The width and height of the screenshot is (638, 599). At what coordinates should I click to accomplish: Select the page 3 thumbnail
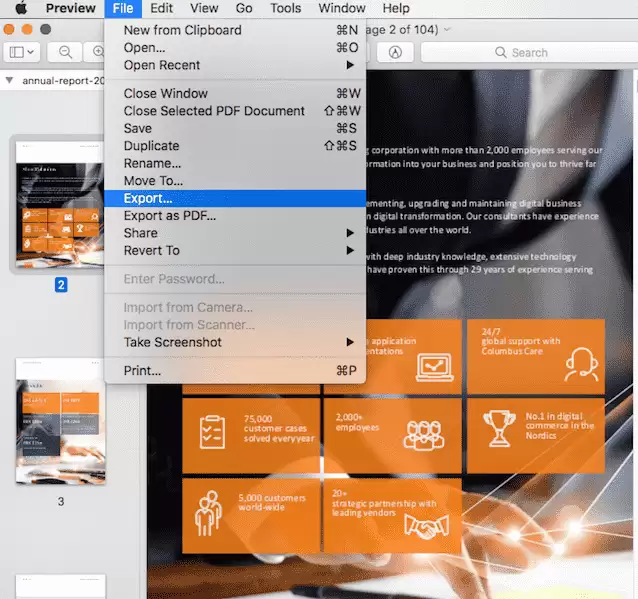tap(60, 421)
